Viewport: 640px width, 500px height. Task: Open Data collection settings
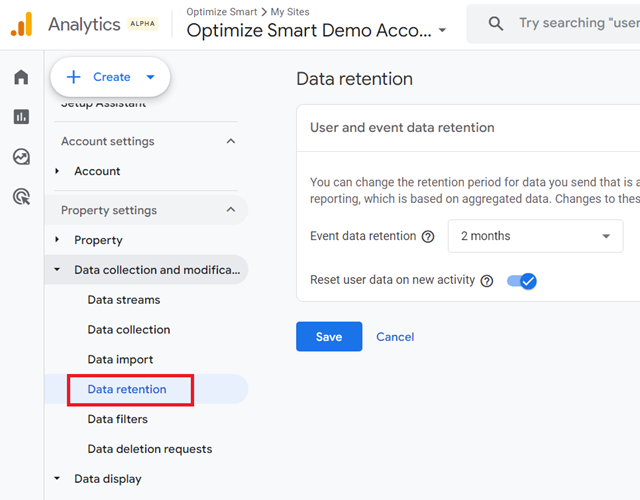click(x=129, y=330)
